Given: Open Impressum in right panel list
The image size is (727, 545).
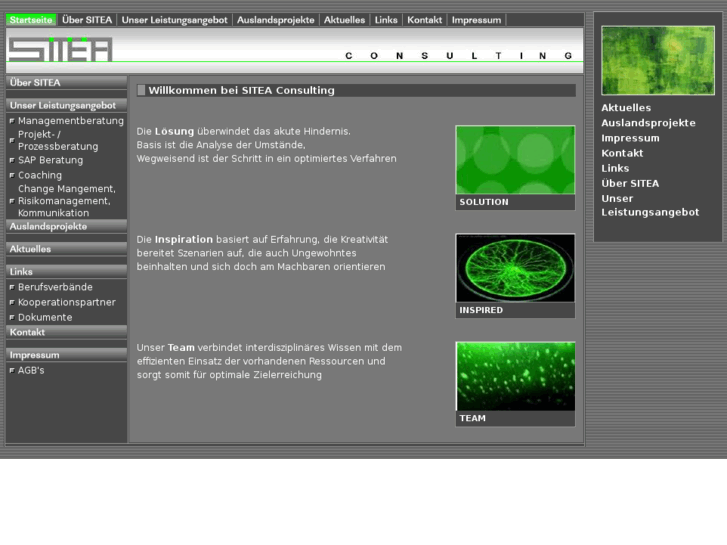Looking at the screenshot, I should tap(630, 138).
